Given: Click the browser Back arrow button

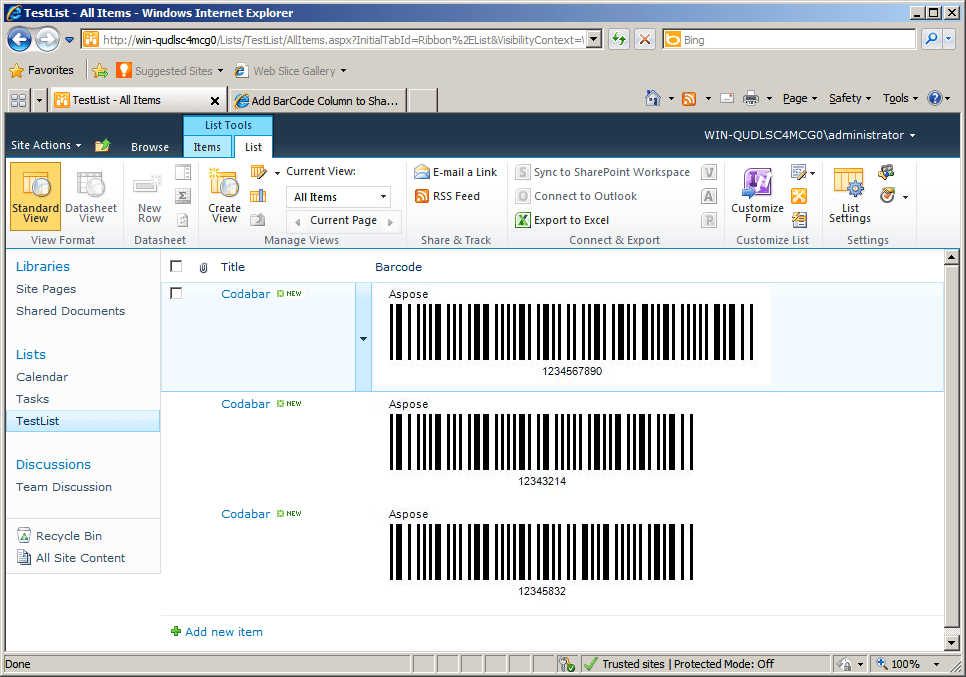Looking at the screenshot, I should click(x=19, y=40).
